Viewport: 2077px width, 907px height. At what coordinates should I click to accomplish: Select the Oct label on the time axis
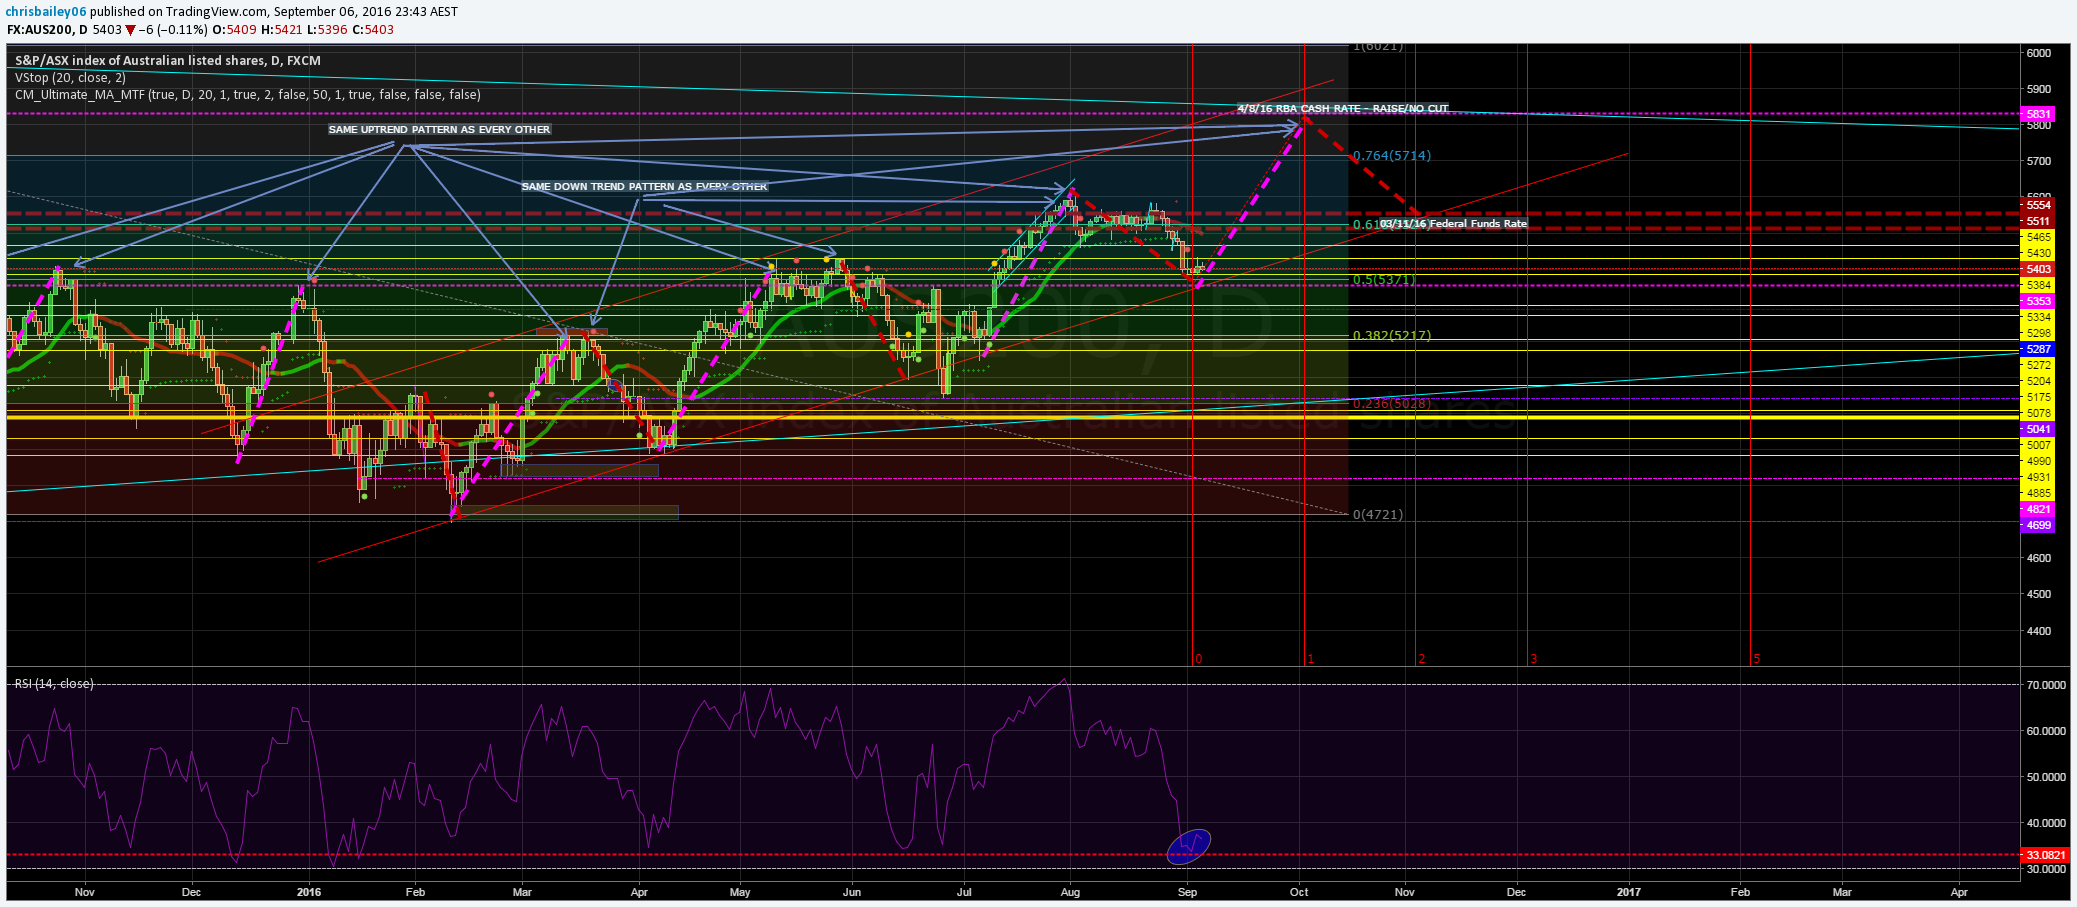tap(1299, 892)
